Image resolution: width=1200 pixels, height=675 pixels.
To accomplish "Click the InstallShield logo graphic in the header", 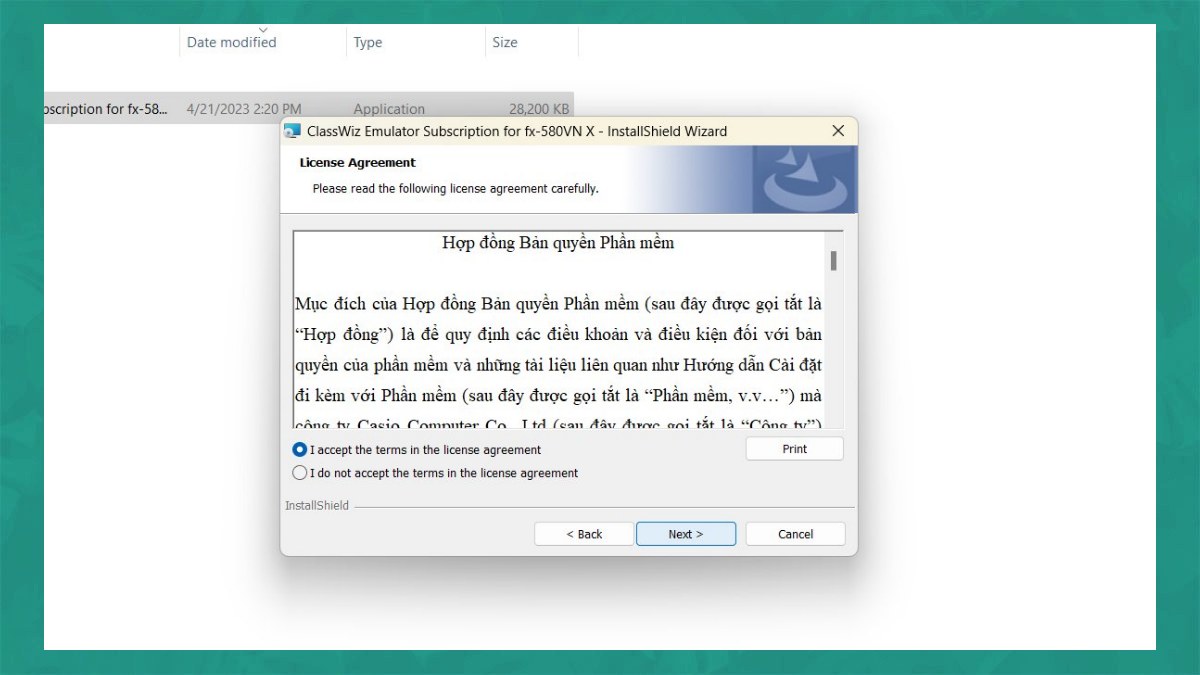I will pos(804,179).
